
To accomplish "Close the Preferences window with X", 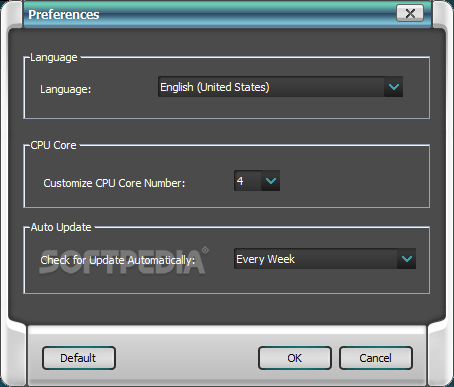I will click(410, 14).
